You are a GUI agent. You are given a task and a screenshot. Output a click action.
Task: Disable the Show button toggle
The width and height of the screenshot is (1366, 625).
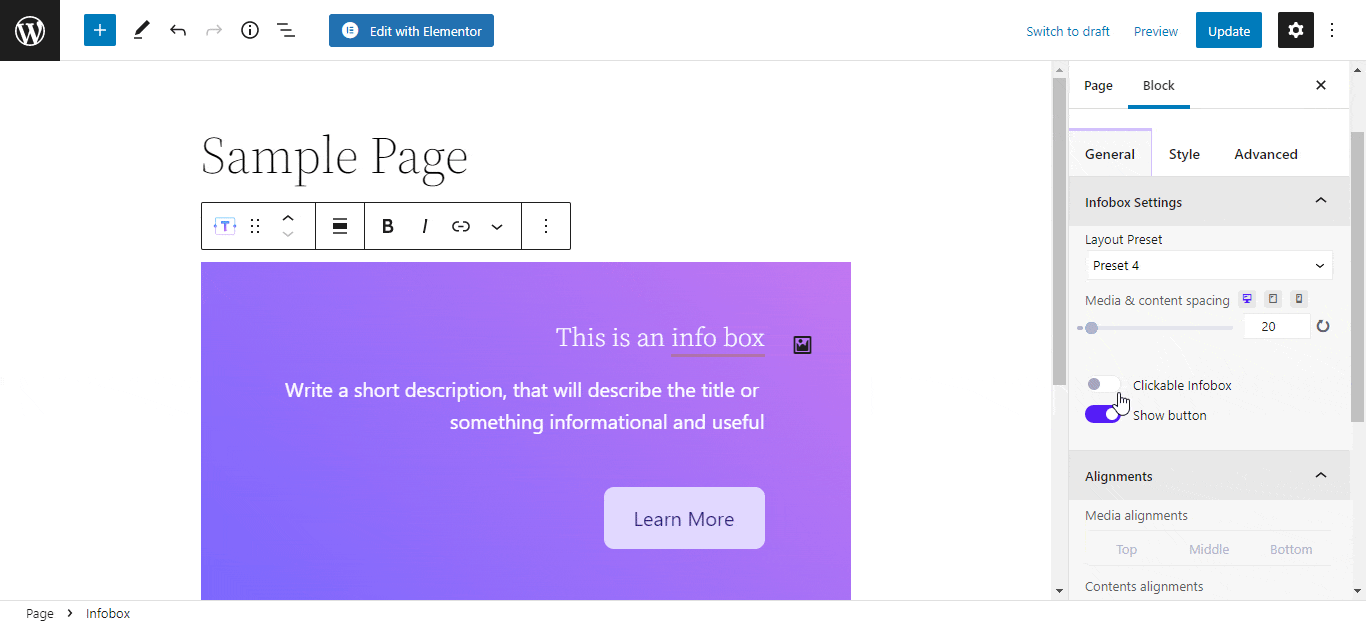pos(1103,414)
